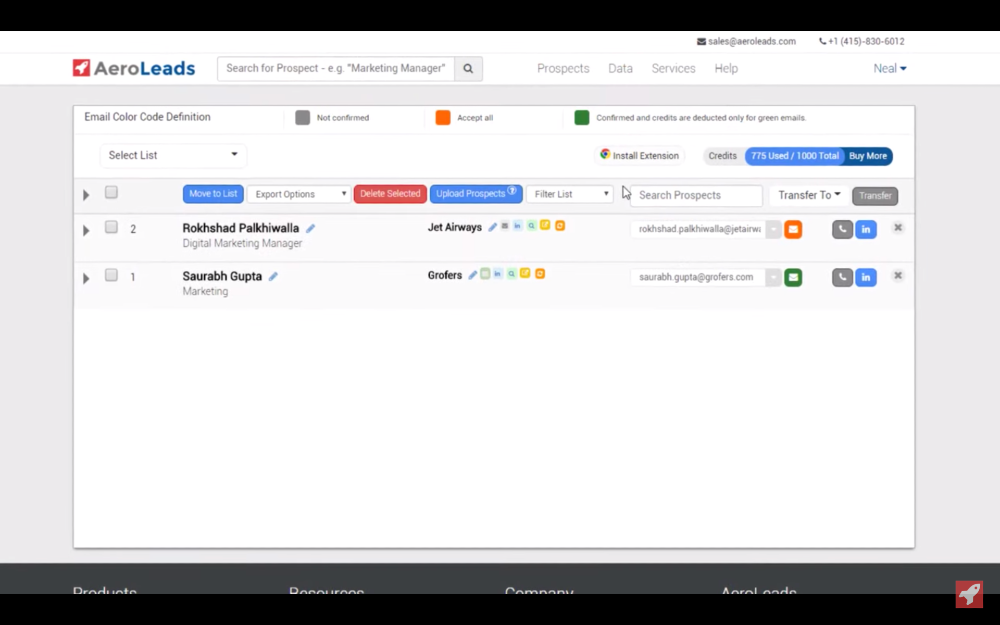The height and width of the screenshot is (625, 1000).
Task: Open email dropdown for saurabh.gupta@grofers.com
Action: 773,277
